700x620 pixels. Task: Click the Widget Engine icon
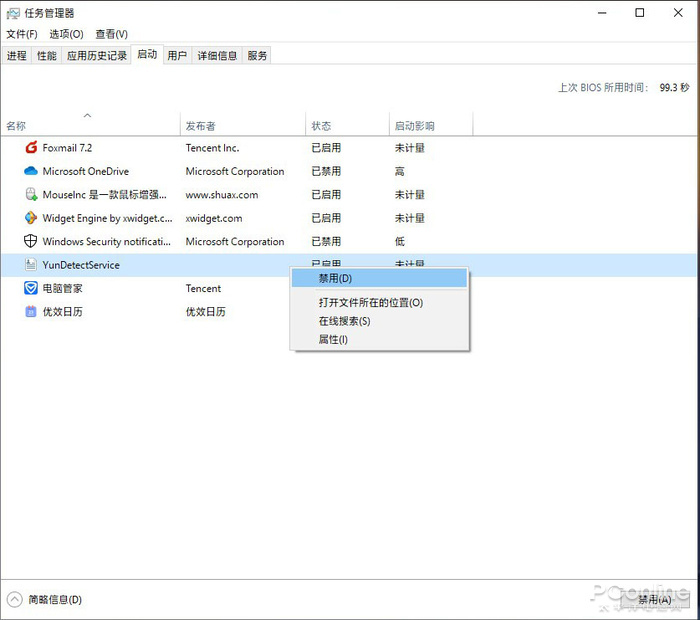click(x=31, y=218)
